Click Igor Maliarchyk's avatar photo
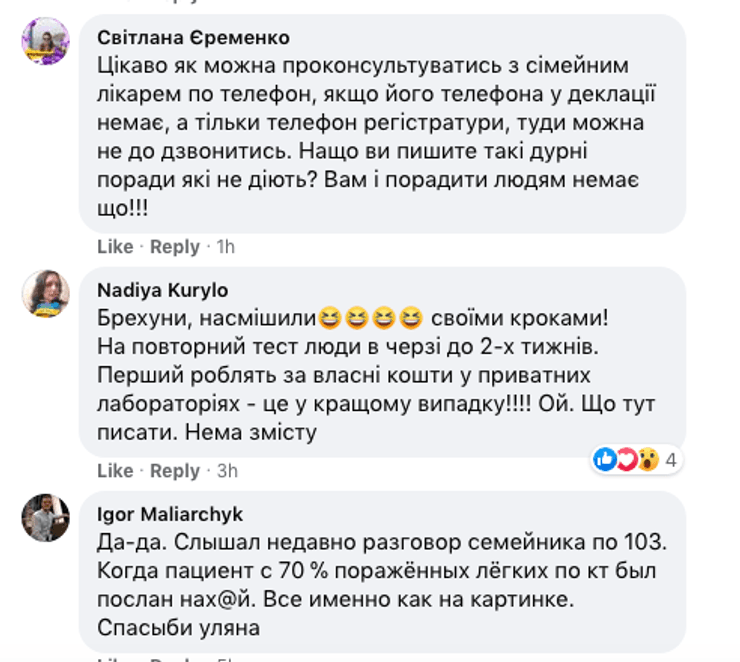740x662 pixels. 46,518
